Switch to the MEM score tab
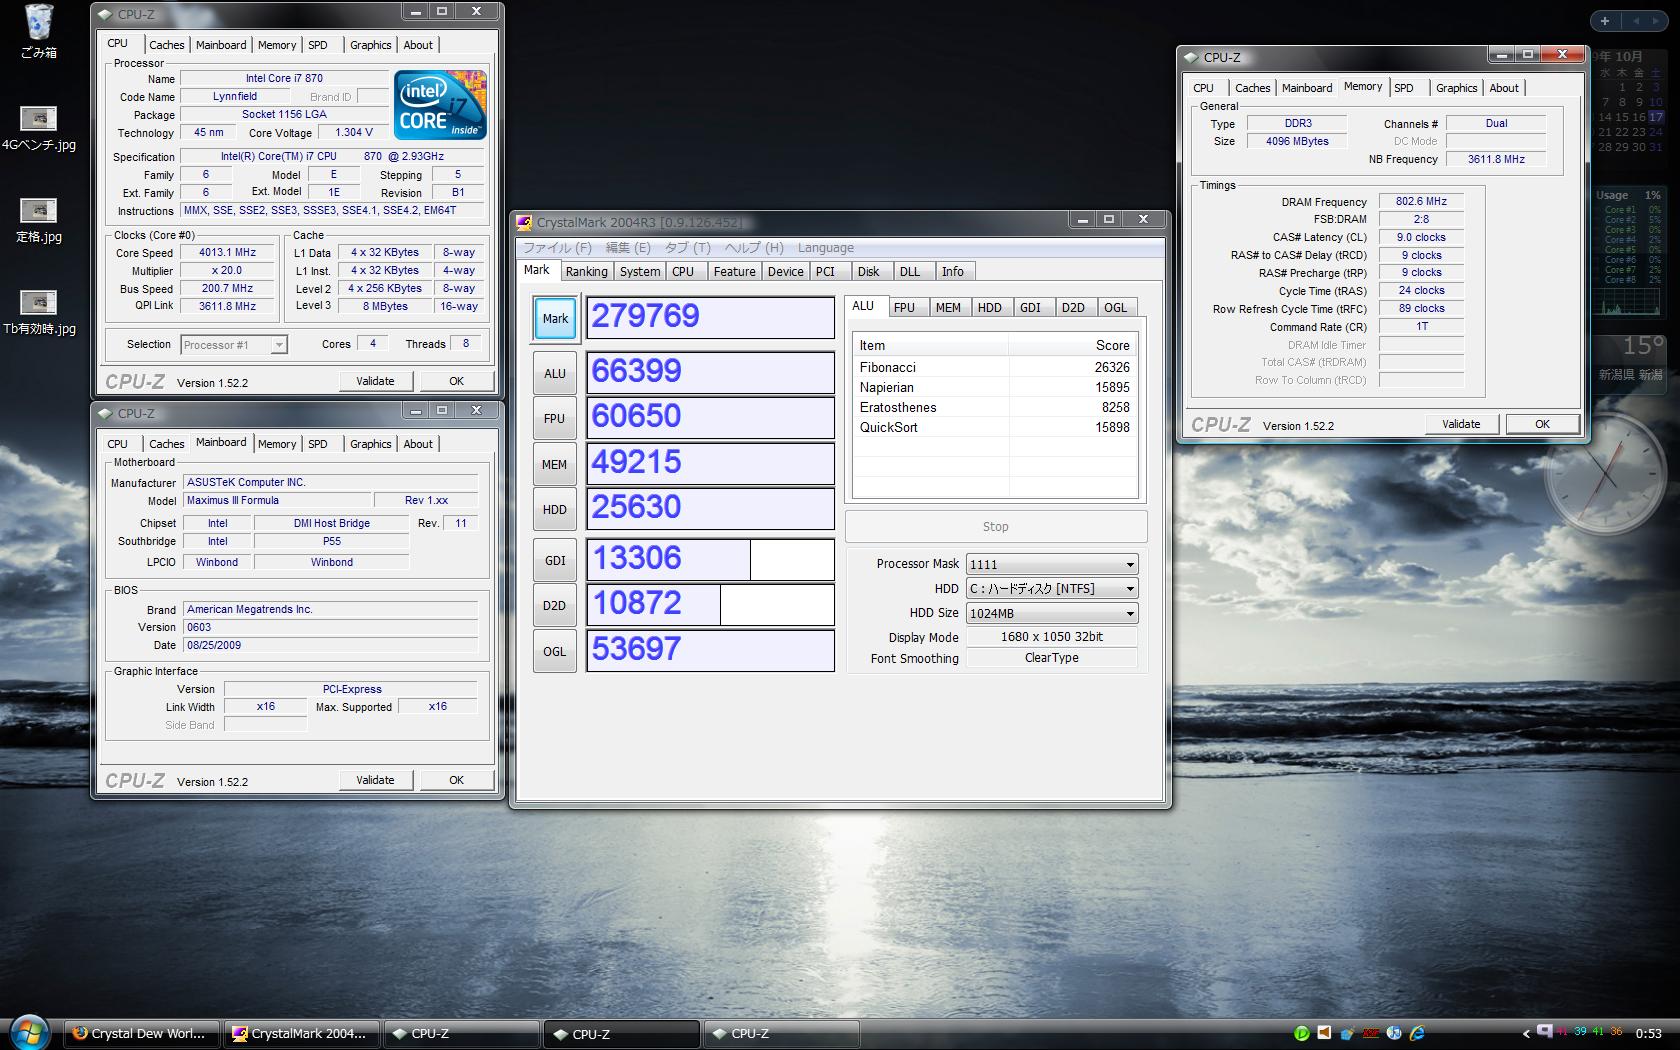Viewport: 1680px width, 1050px height. coord(948,307)
